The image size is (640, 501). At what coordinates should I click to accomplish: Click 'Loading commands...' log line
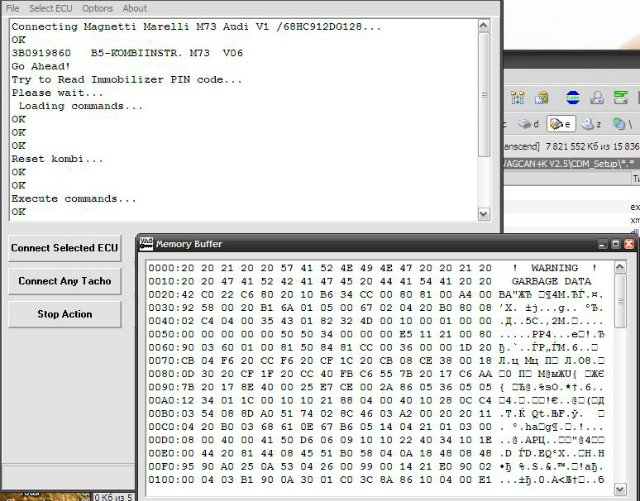pyautogui.click(x=81, y=106)
